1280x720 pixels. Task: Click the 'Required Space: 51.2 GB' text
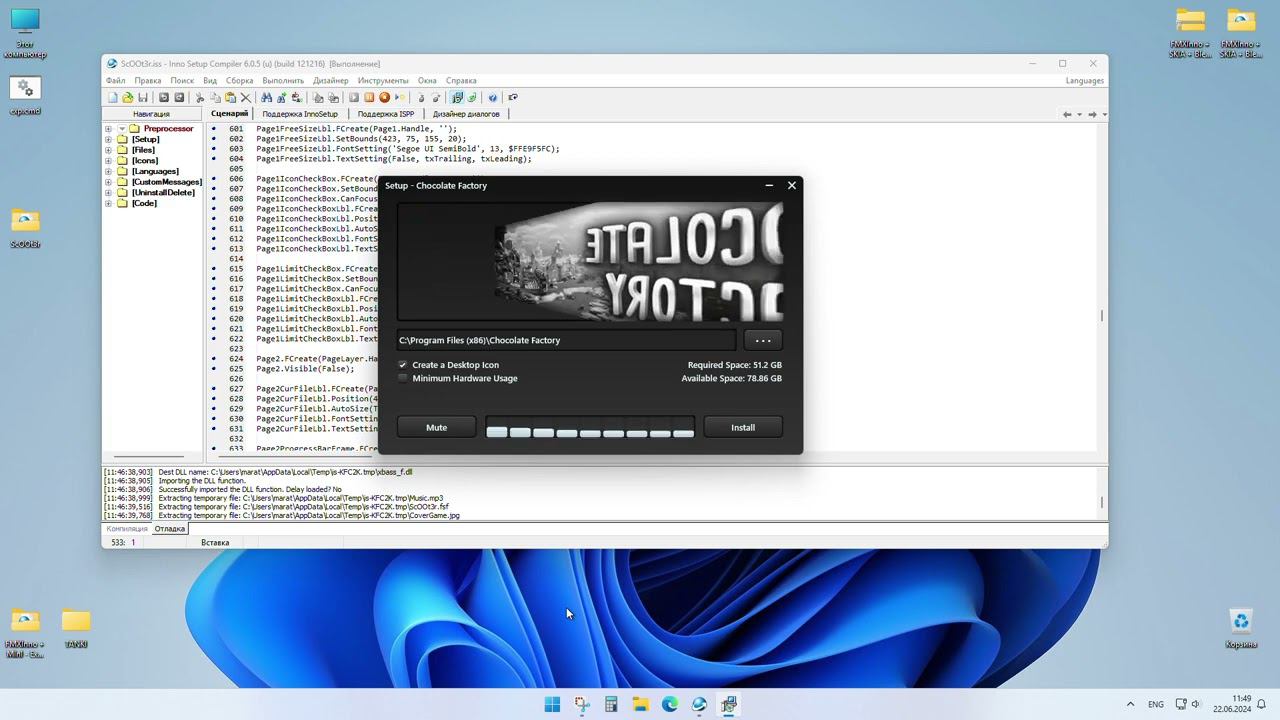pos(735,365)
